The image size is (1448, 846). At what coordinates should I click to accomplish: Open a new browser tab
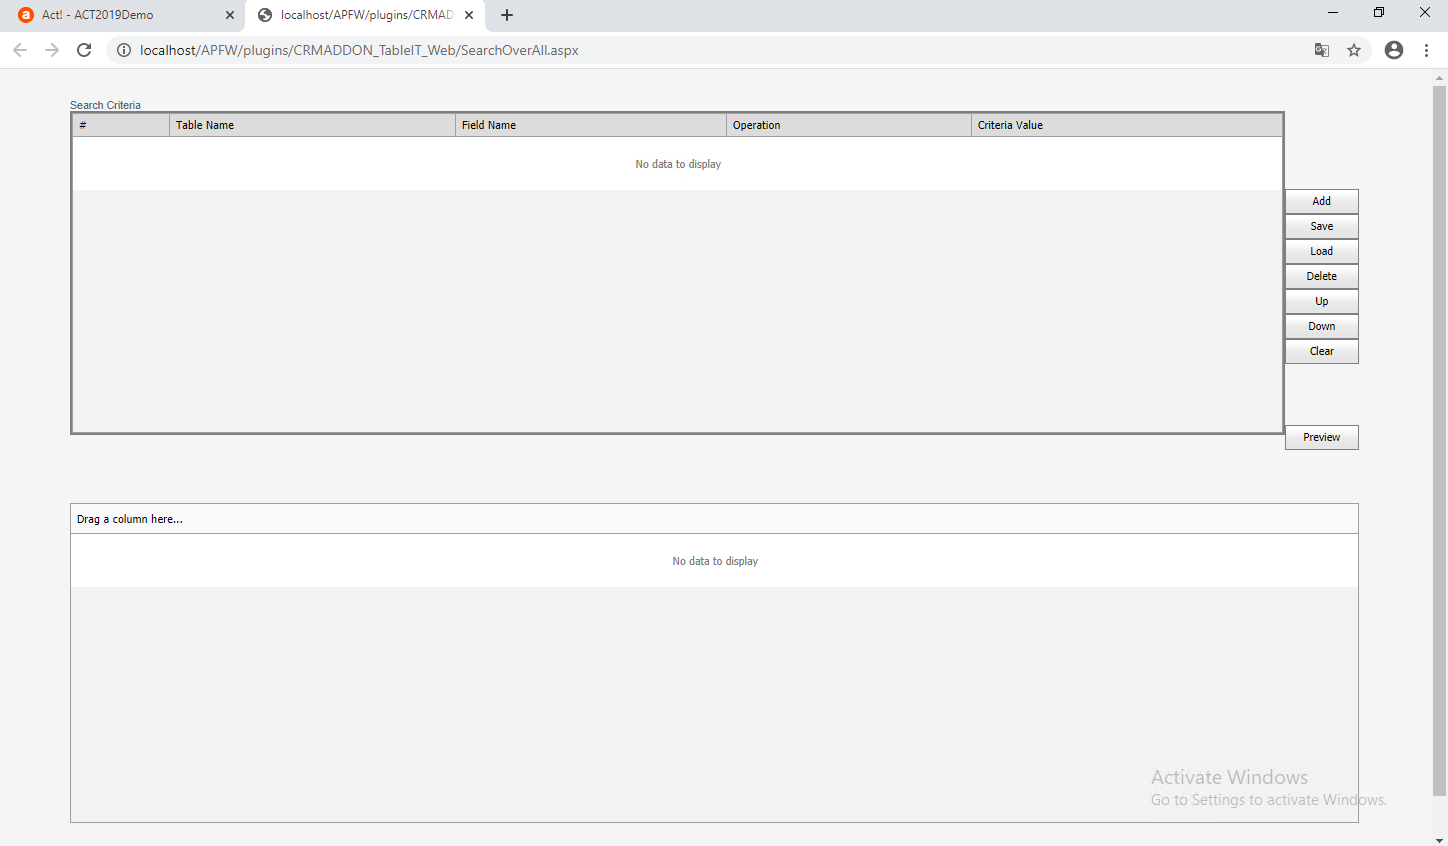coord(507,15)
